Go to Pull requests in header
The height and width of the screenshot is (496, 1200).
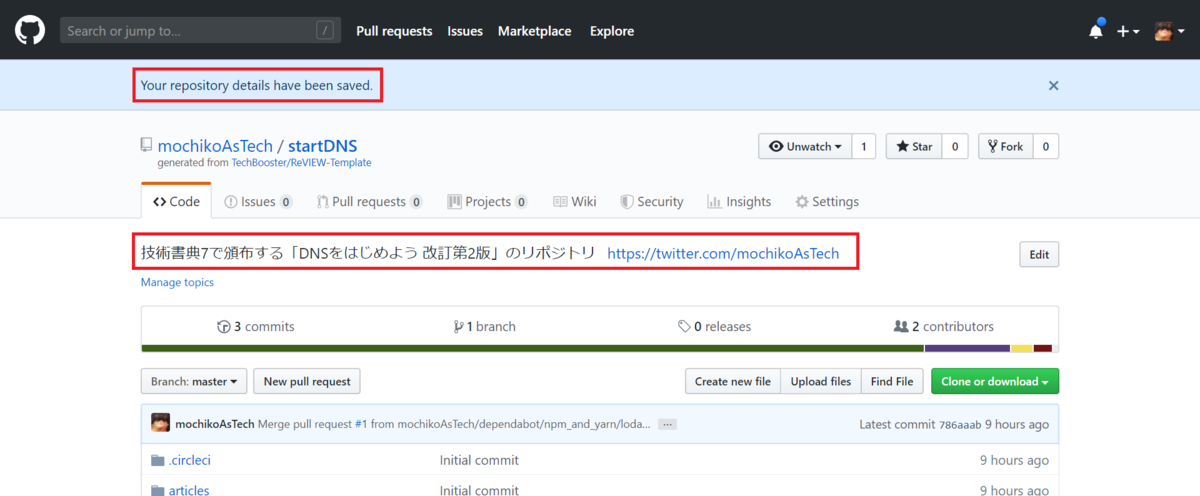coord(394,31)
